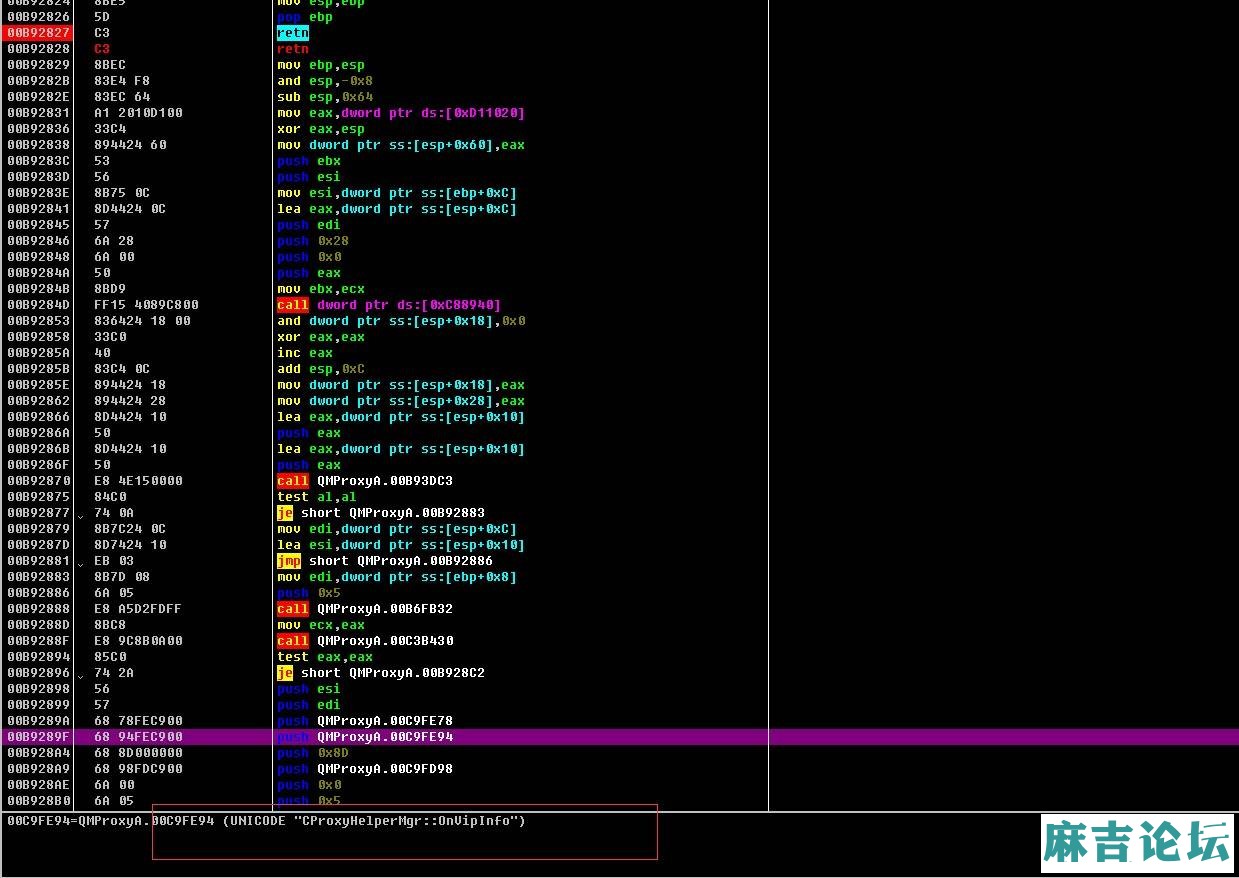Click the instruction 'call QMProxyA.00B6FB32'
The image size is (1239, 878).
pyautogui.click(x=365, y=609)
